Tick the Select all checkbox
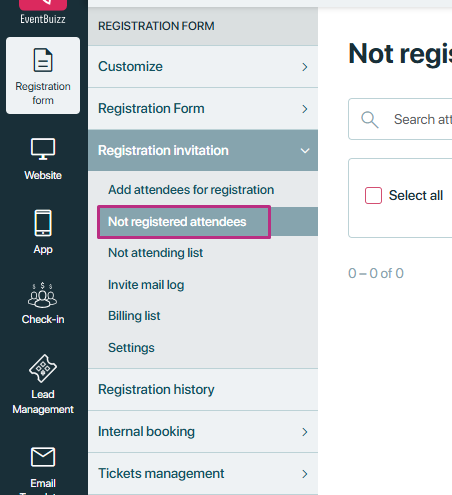 point(373,195)
